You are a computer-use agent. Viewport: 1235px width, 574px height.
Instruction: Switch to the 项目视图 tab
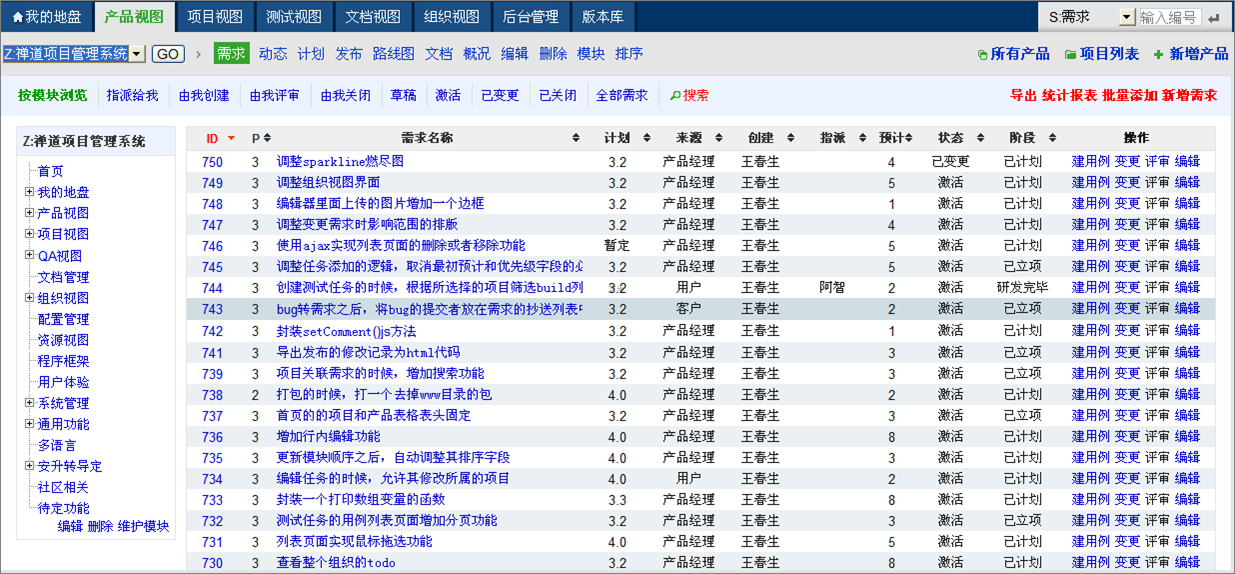coord(215,17)
